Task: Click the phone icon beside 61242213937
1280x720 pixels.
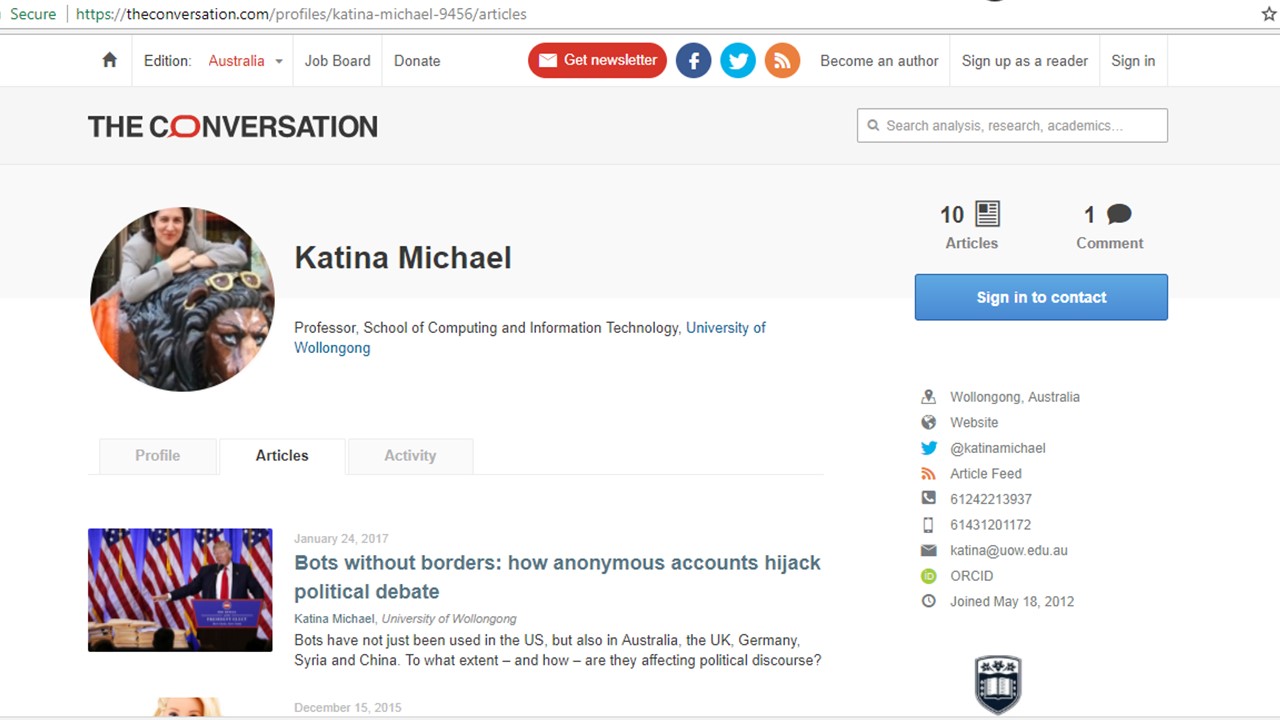Action: click(929, 499)
